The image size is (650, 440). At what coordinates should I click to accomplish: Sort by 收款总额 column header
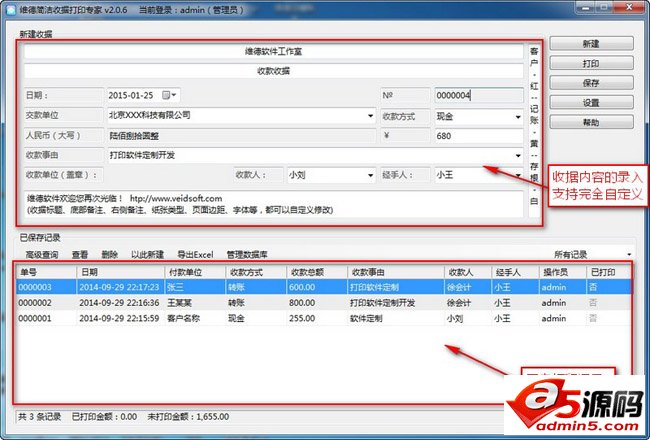317,272
